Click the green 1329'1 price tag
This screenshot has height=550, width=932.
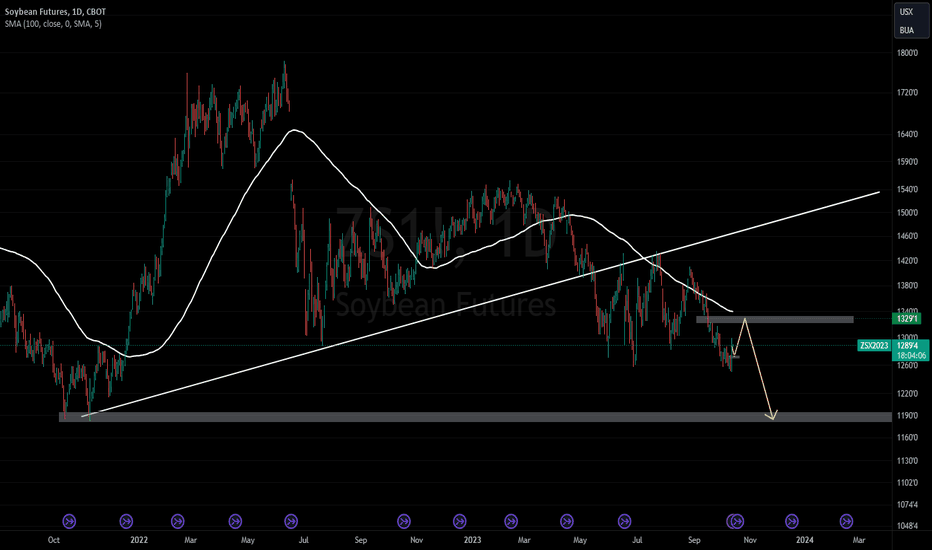click(x=908, y=319)
